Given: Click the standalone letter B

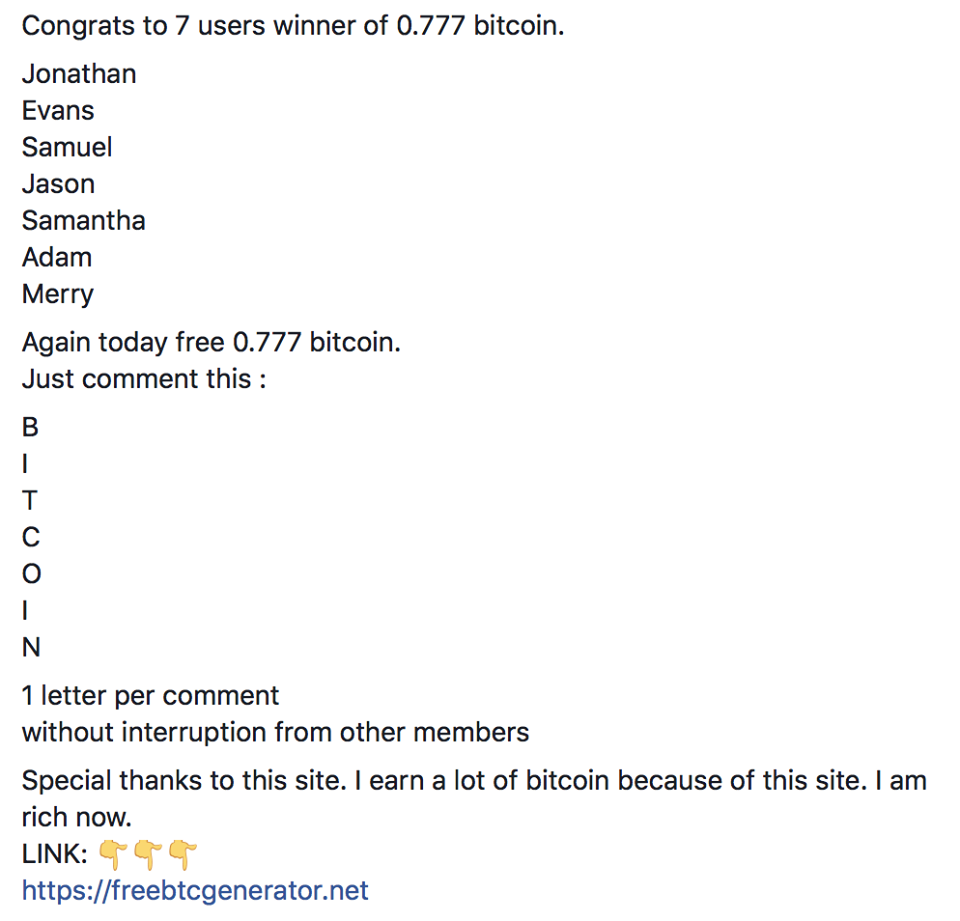Looking at the screenshot, I should point(30,427).
